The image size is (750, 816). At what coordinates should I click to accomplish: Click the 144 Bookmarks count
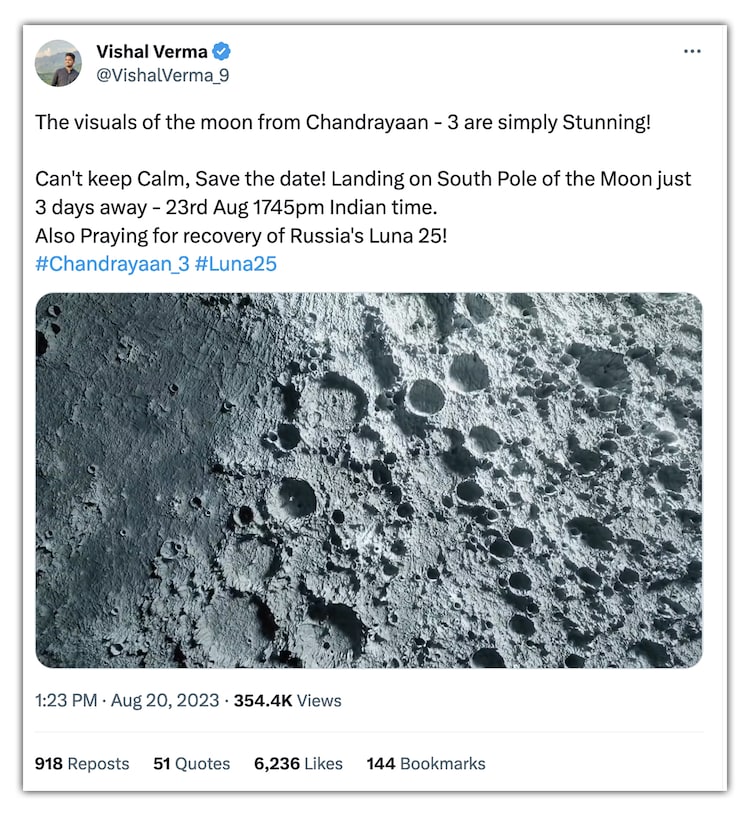point(426,763)
